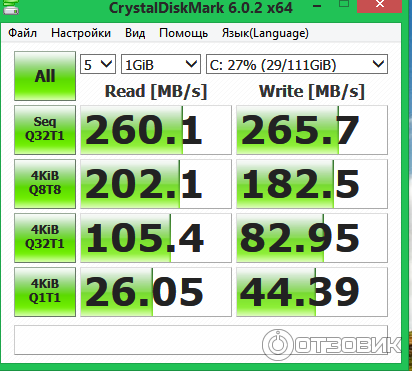Start the 4KiB Q1T1 test

[x=45, y=292]
